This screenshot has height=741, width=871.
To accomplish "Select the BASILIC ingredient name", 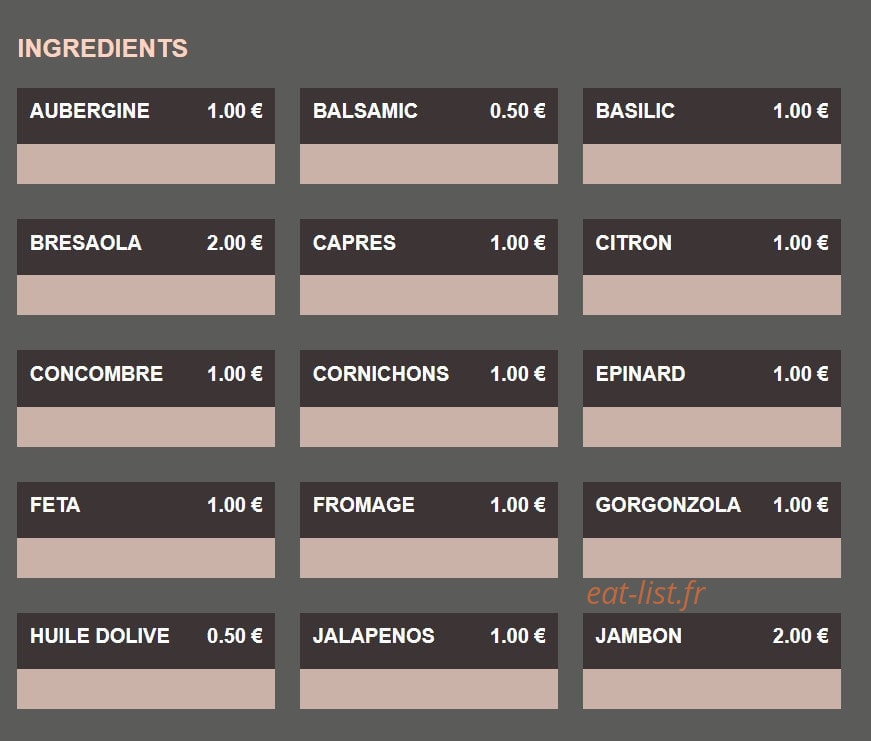I will (635, 111).
